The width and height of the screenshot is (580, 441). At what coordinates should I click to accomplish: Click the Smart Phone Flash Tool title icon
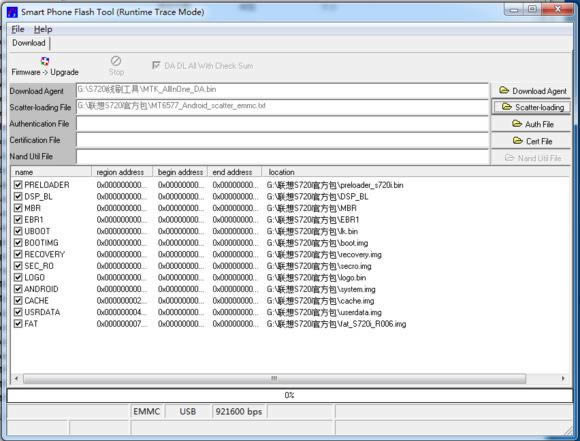click(12, 12)
